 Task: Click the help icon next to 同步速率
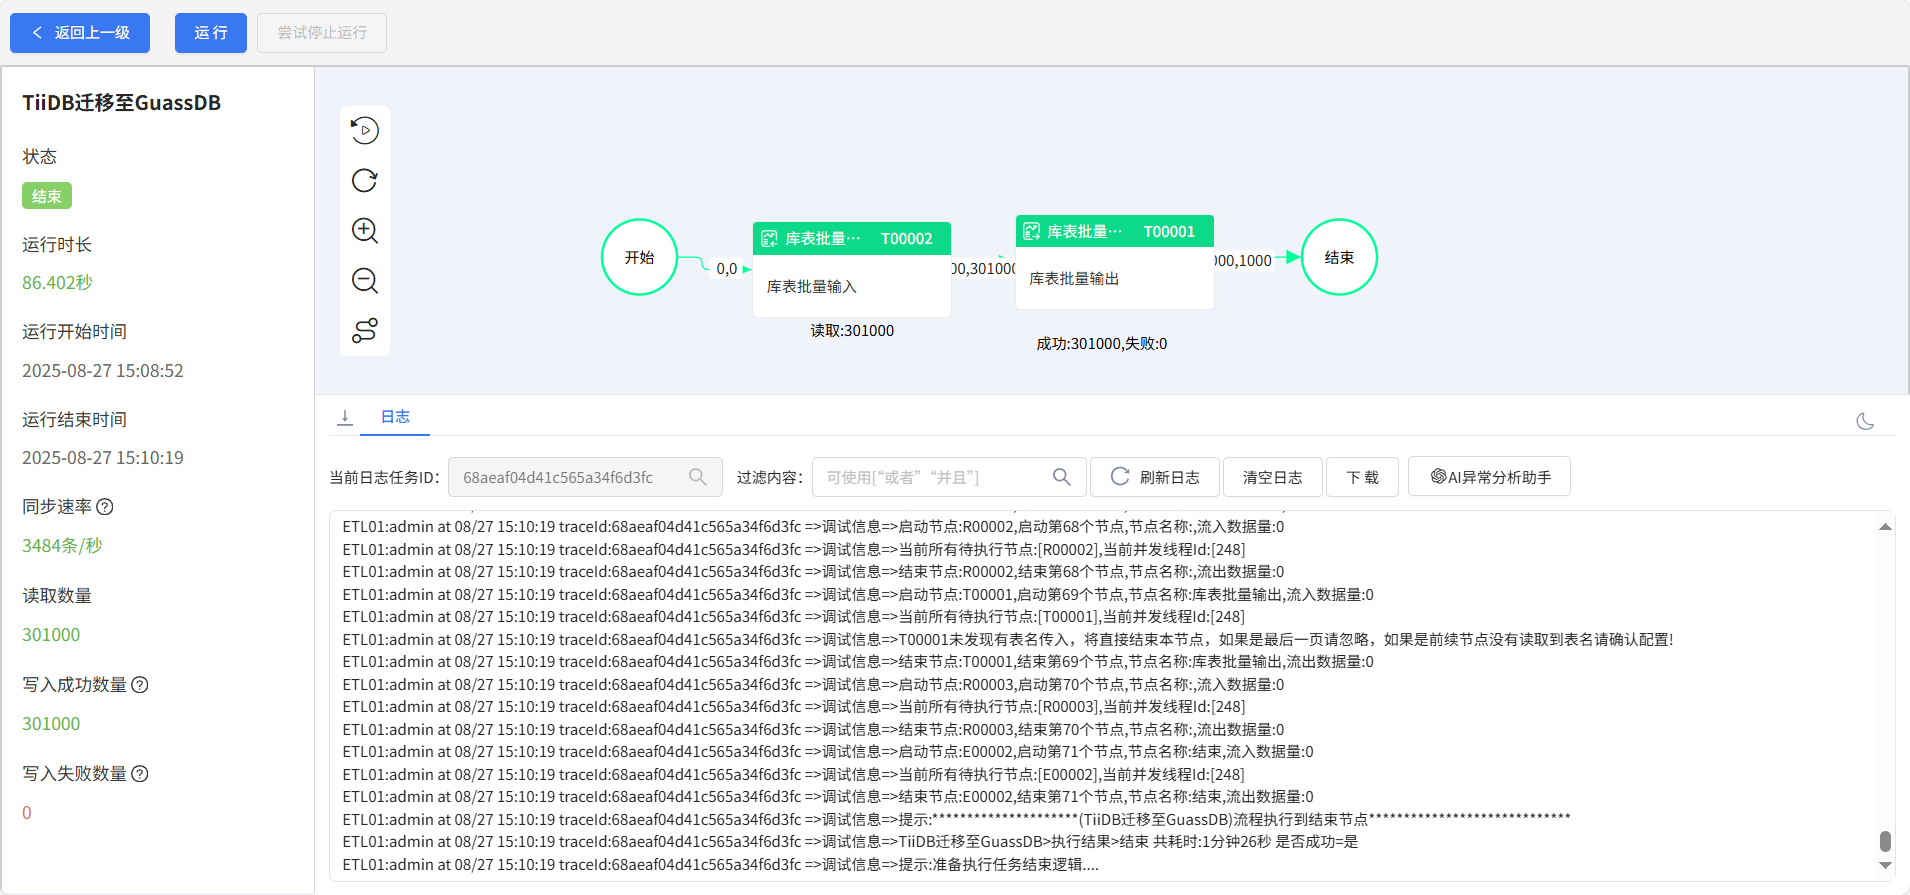click(x=105, y=507)
